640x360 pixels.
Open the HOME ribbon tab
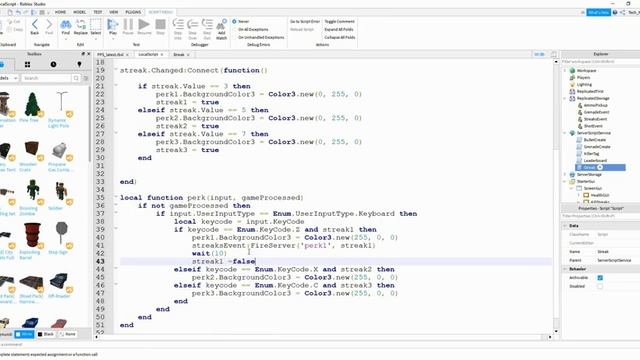click(60, 12)
